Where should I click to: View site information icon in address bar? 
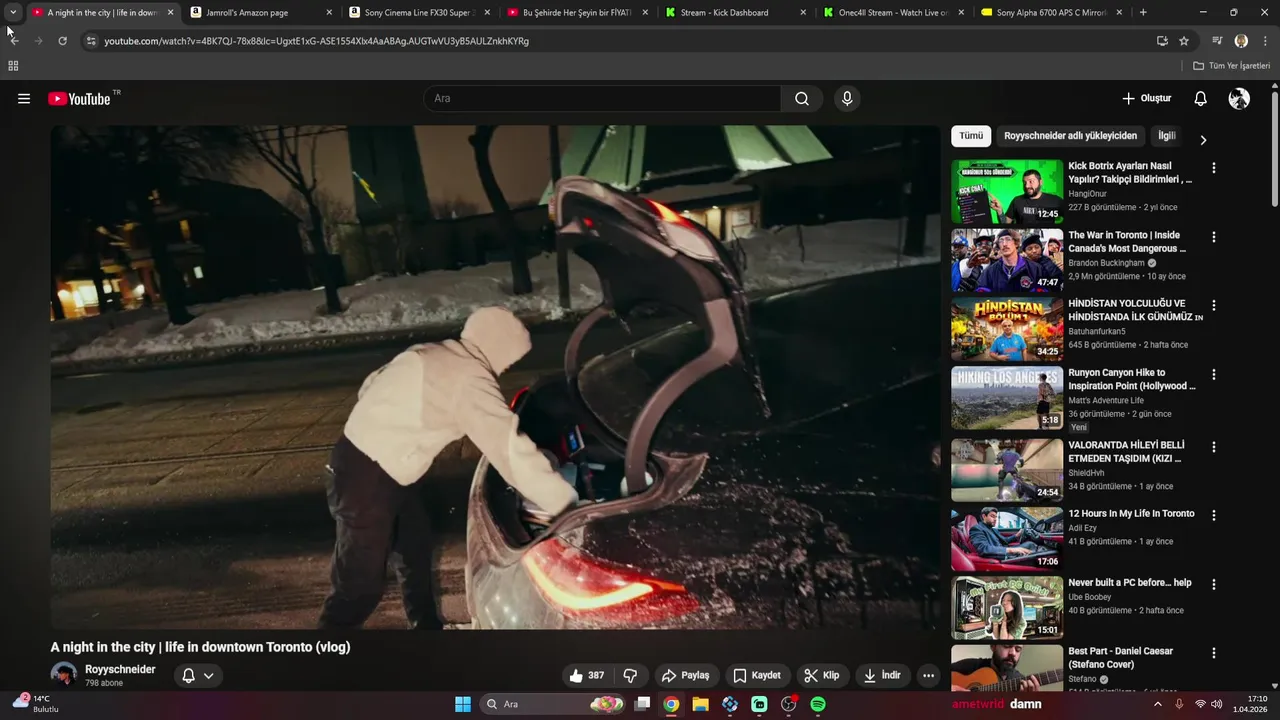point(91,41)
